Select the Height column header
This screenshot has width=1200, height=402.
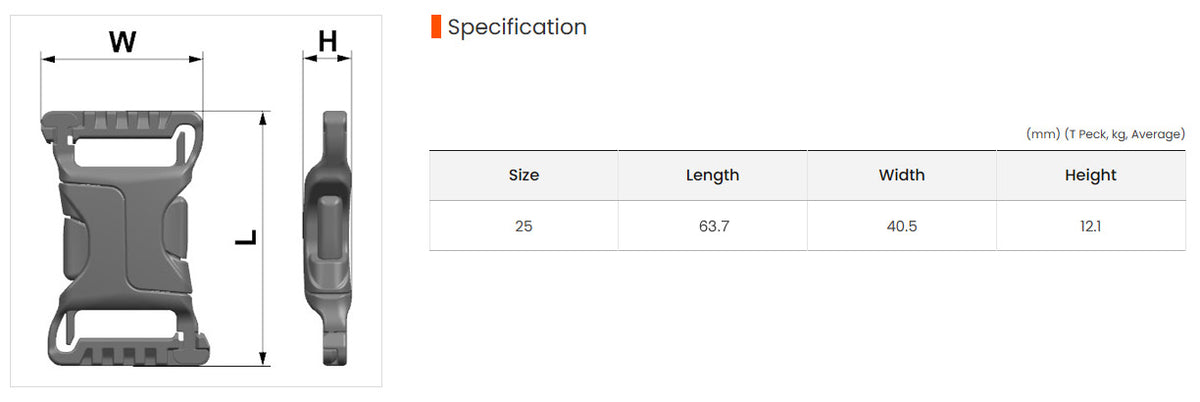coord(1090,175)
